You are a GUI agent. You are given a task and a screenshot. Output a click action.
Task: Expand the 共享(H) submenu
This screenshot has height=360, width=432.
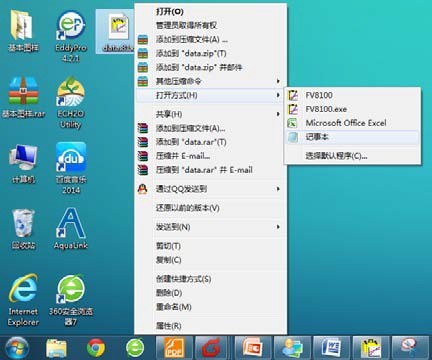tap(210, 114)
